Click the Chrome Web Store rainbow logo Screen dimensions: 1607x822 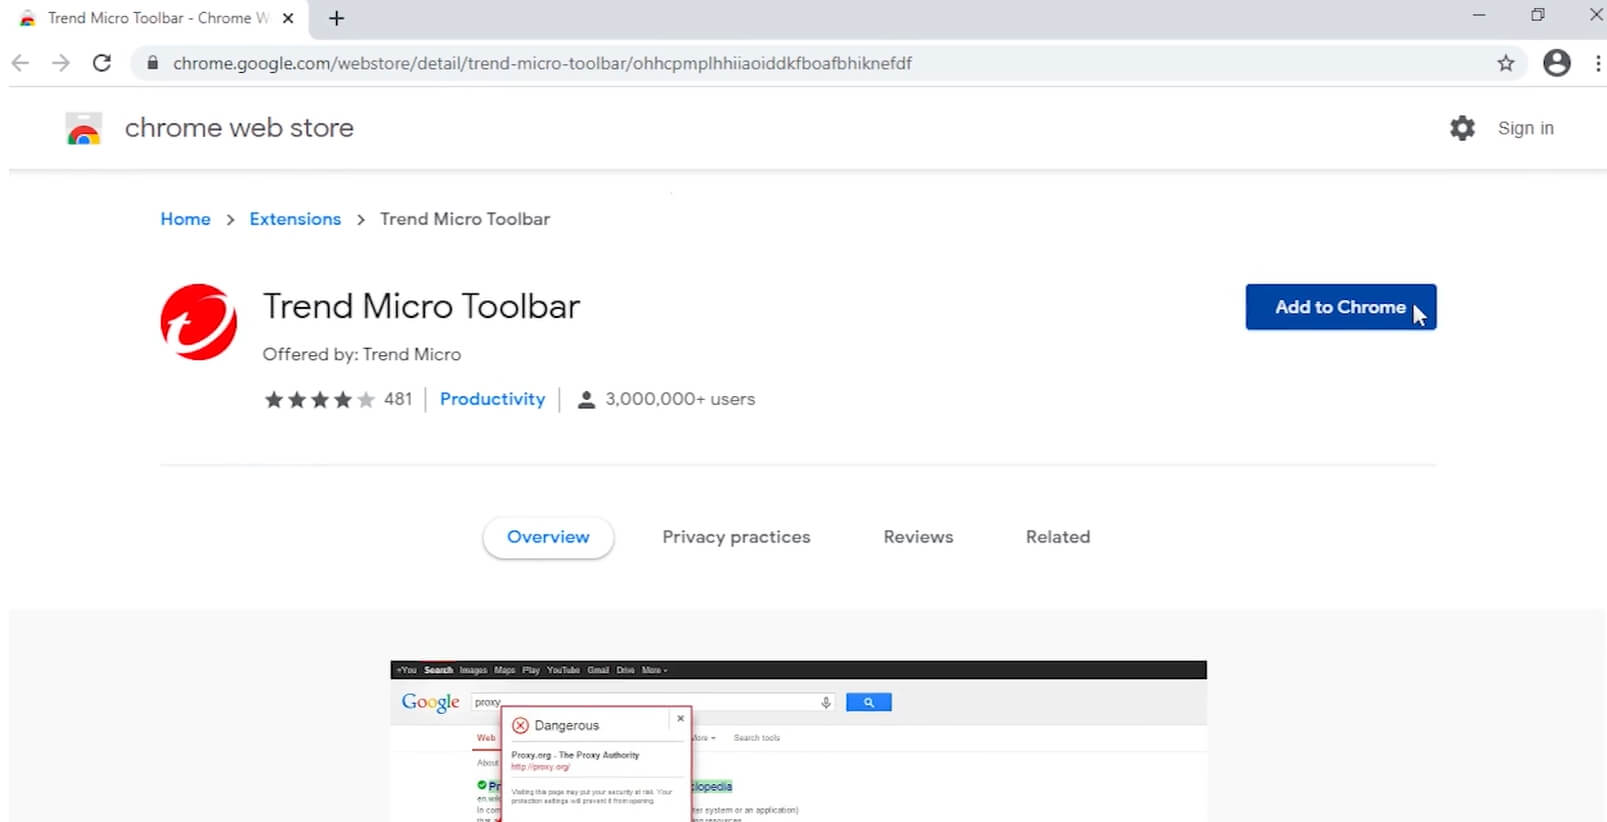pos(84,129)
